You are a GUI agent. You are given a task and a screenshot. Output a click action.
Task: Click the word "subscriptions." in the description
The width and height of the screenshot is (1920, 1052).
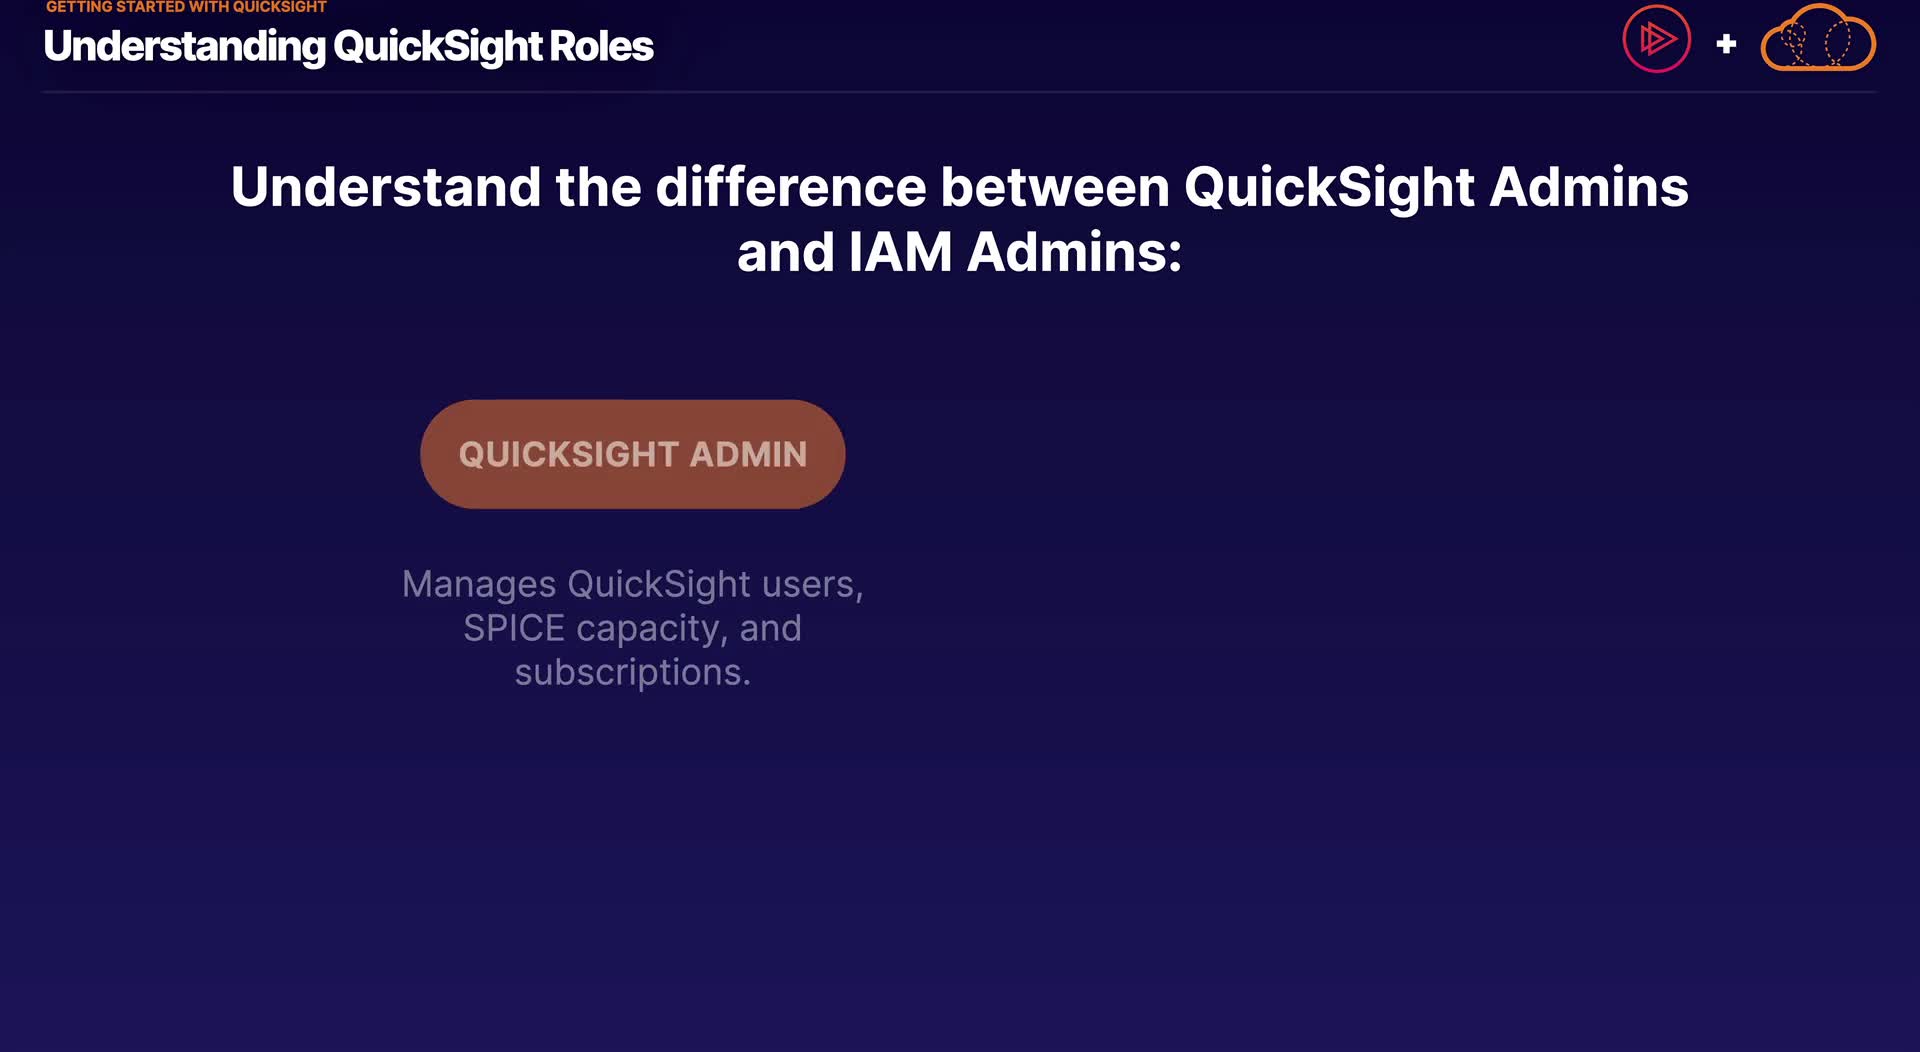point(632,672)
